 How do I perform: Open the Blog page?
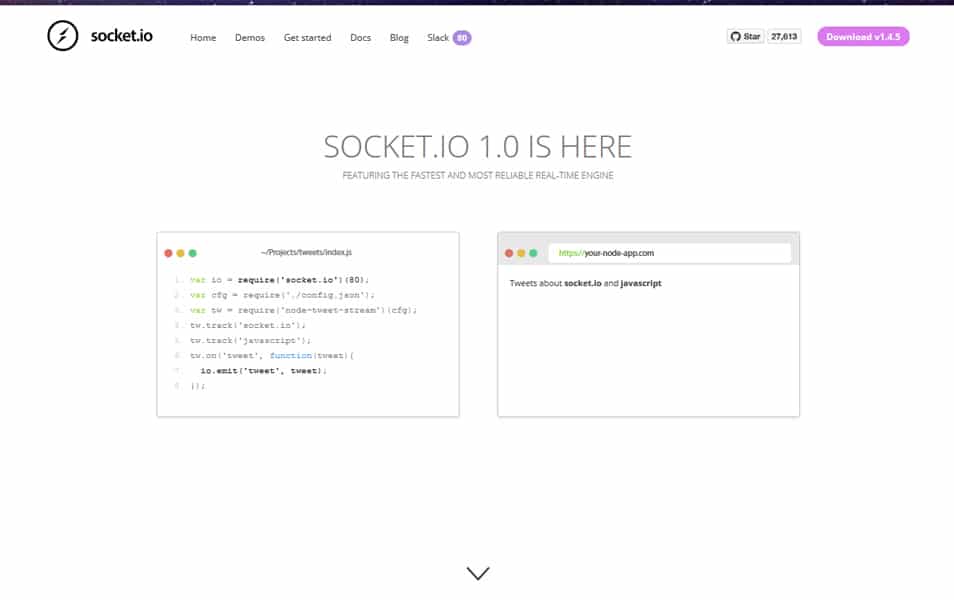tap(399, 37)
